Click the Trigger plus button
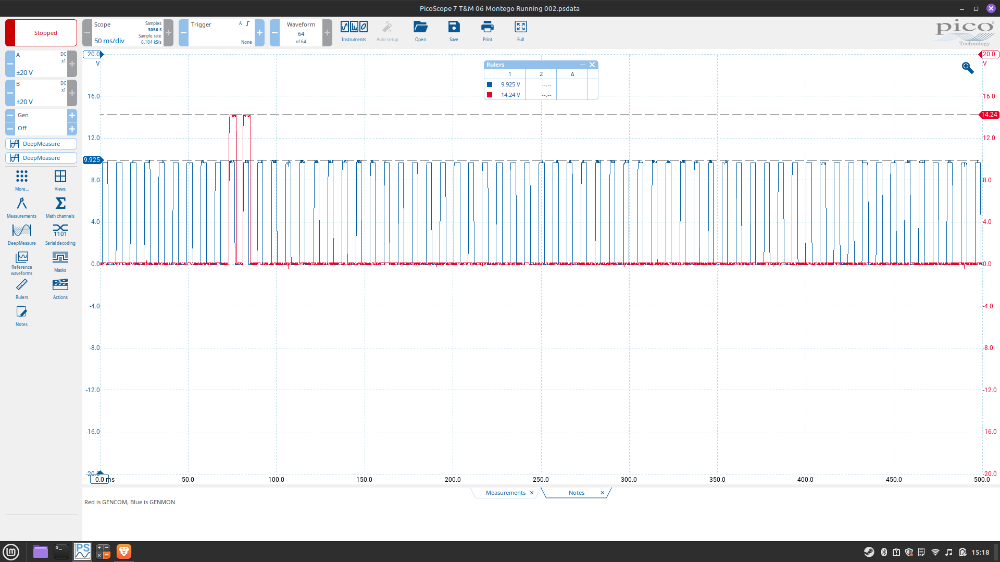Screen dimensions: 1000x562 [260, 33]
